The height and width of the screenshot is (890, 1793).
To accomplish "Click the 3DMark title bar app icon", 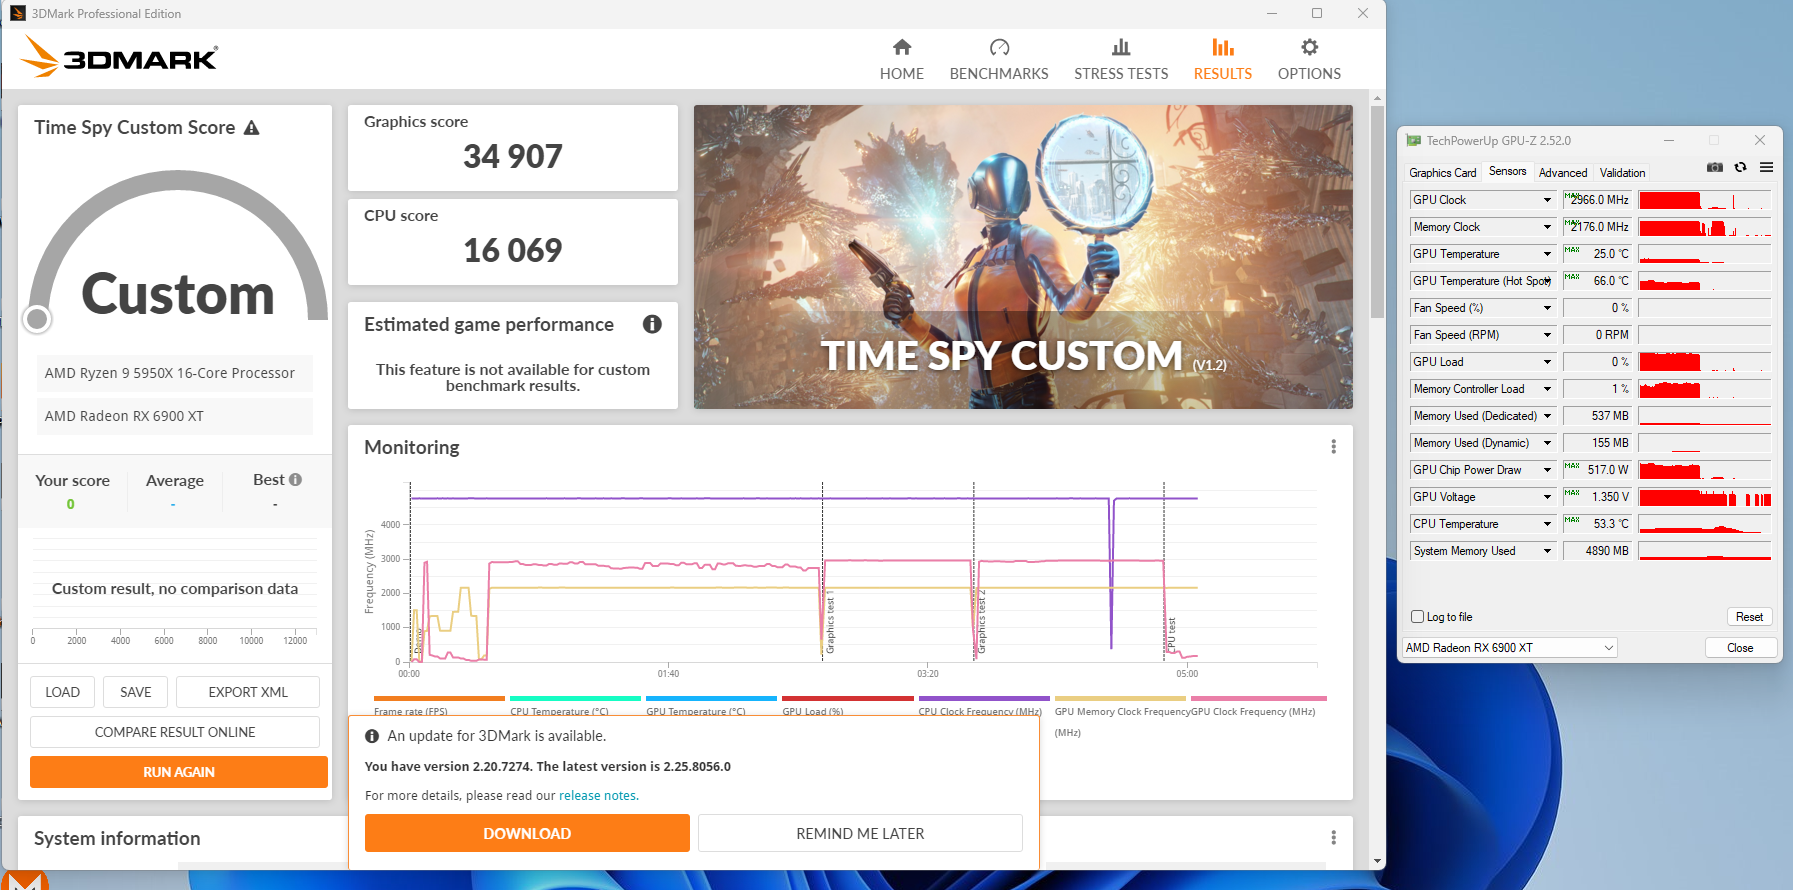I will 18,13.
